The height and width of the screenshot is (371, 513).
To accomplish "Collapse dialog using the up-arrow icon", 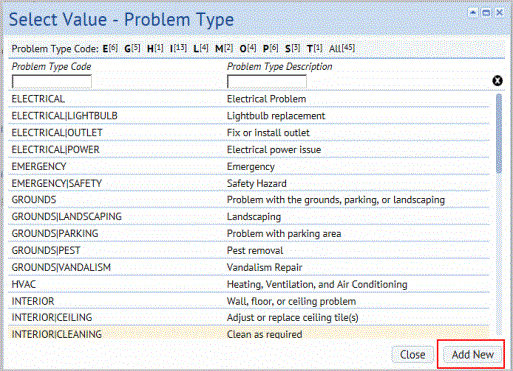I will [473, 13].
